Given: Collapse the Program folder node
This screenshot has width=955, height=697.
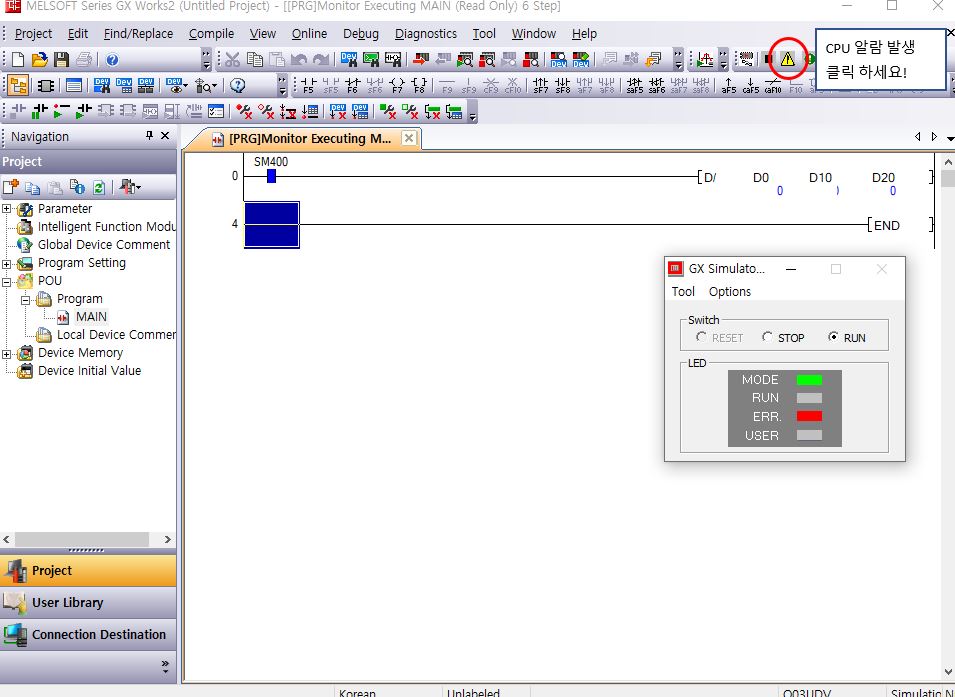Looking at the screenshot, I should [x=26, y=300].
